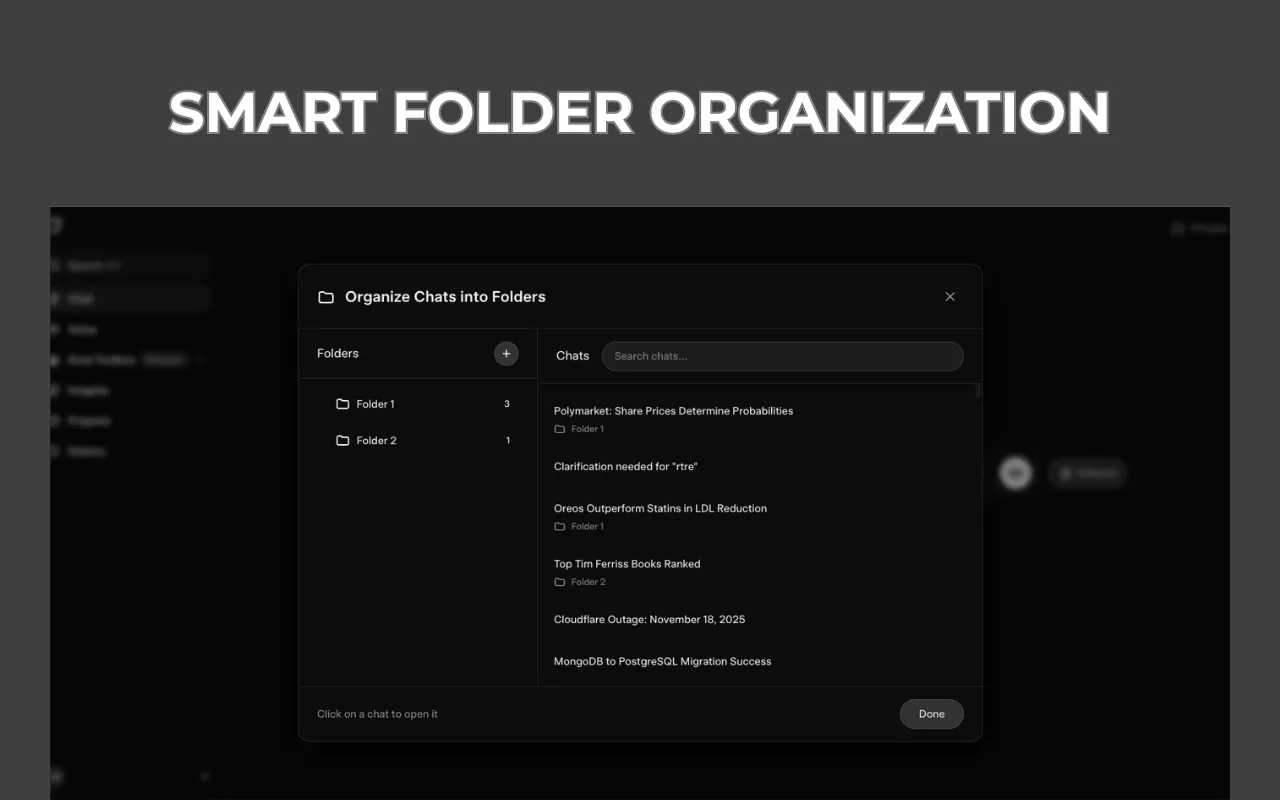Open Clarification needed for "rtre" chat

coord(625,467)
